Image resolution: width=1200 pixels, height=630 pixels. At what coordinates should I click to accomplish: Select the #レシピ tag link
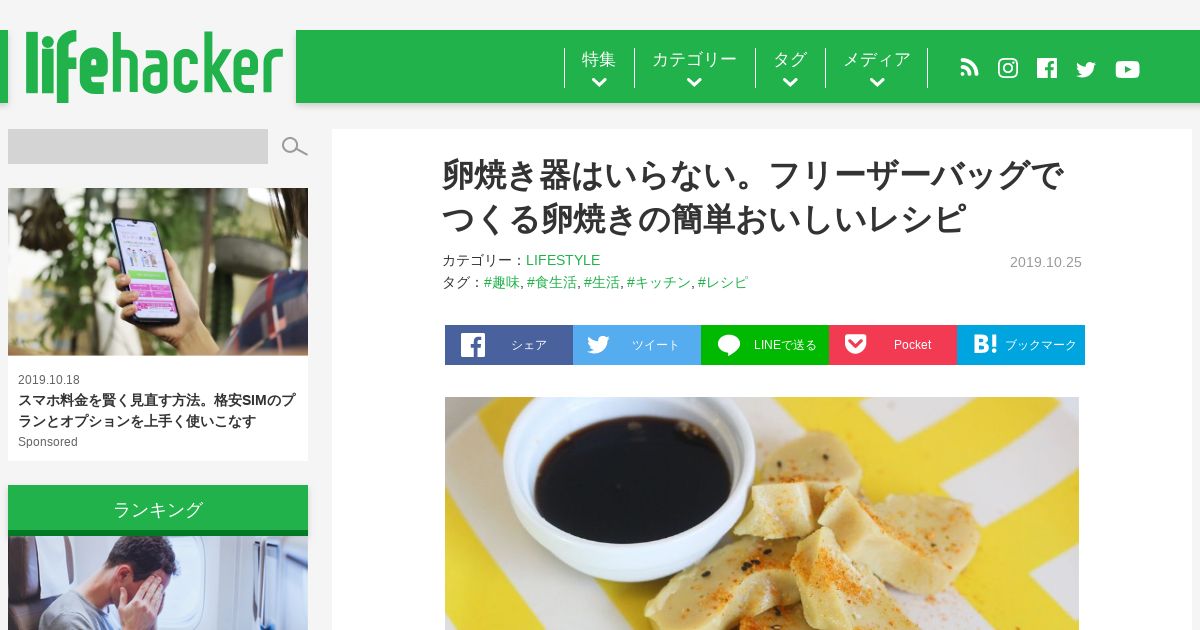(x=723, y=283)
